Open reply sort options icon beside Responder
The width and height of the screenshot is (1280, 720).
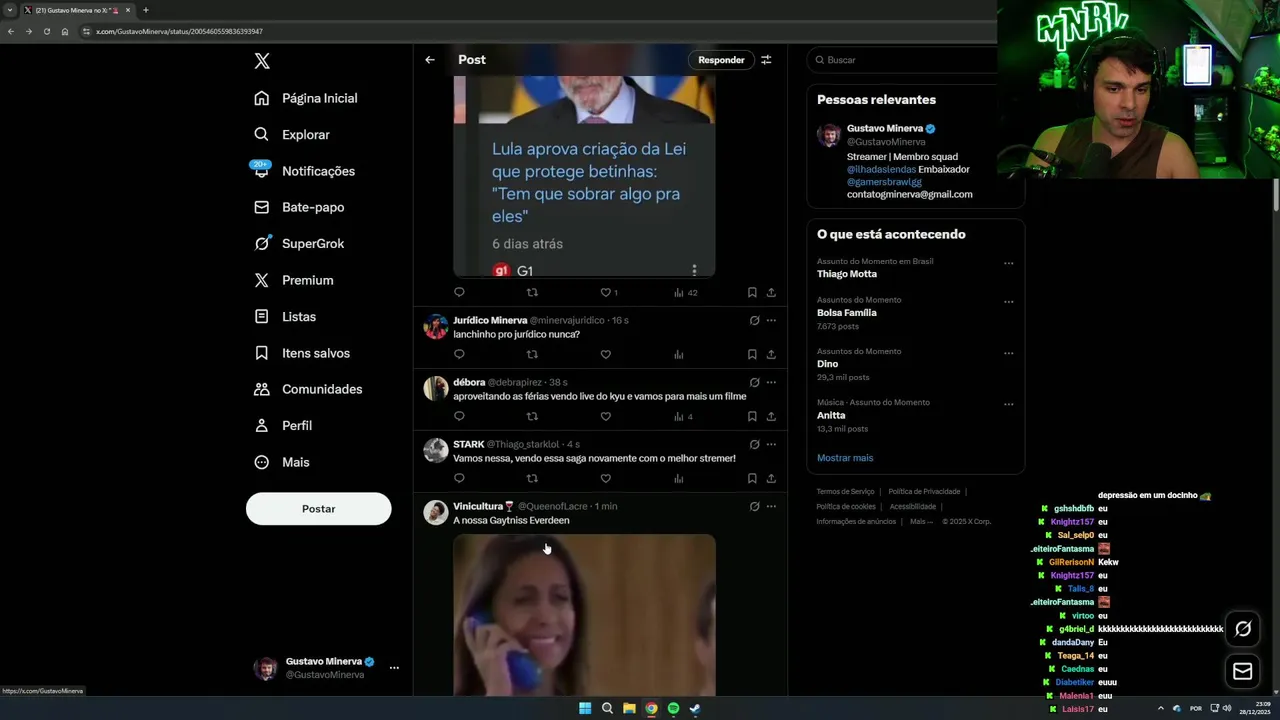click(x=766, y=60)
